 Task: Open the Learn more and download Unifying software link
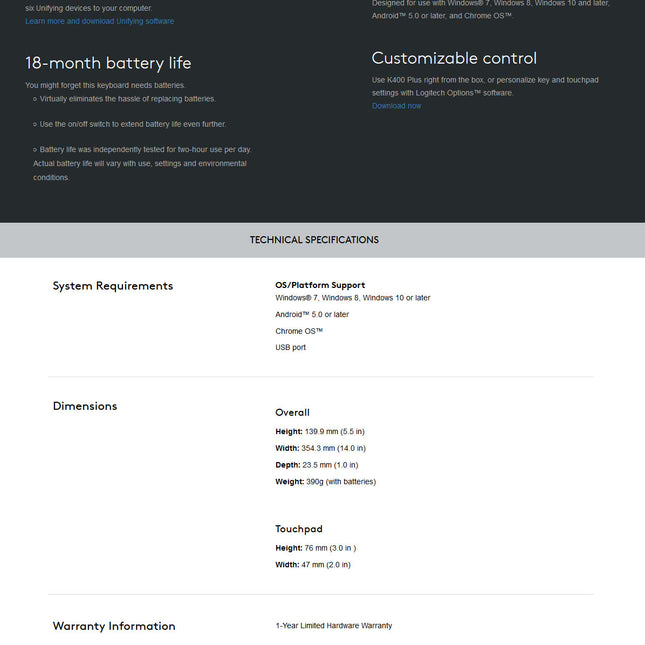[x=100, y=21]
